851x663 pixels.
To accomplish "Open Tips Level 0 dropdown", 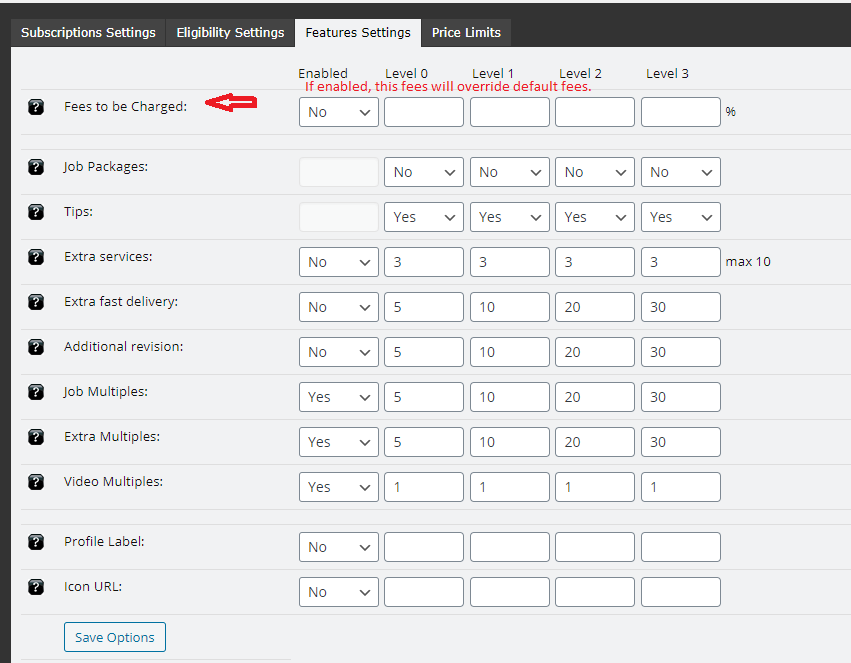I will [x=424, y=218].
